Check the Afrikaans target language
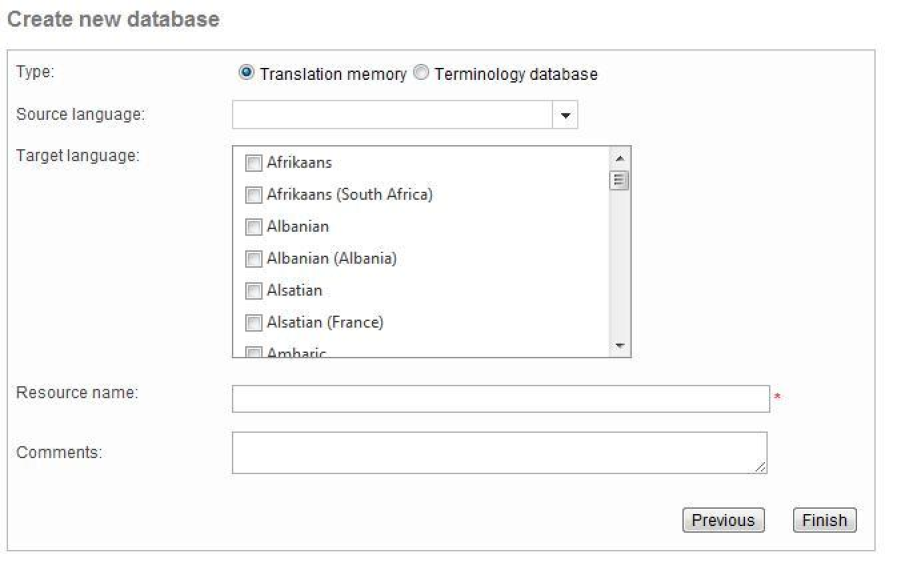The width and height of the screenshot is (897, 570). click(253, 162)
